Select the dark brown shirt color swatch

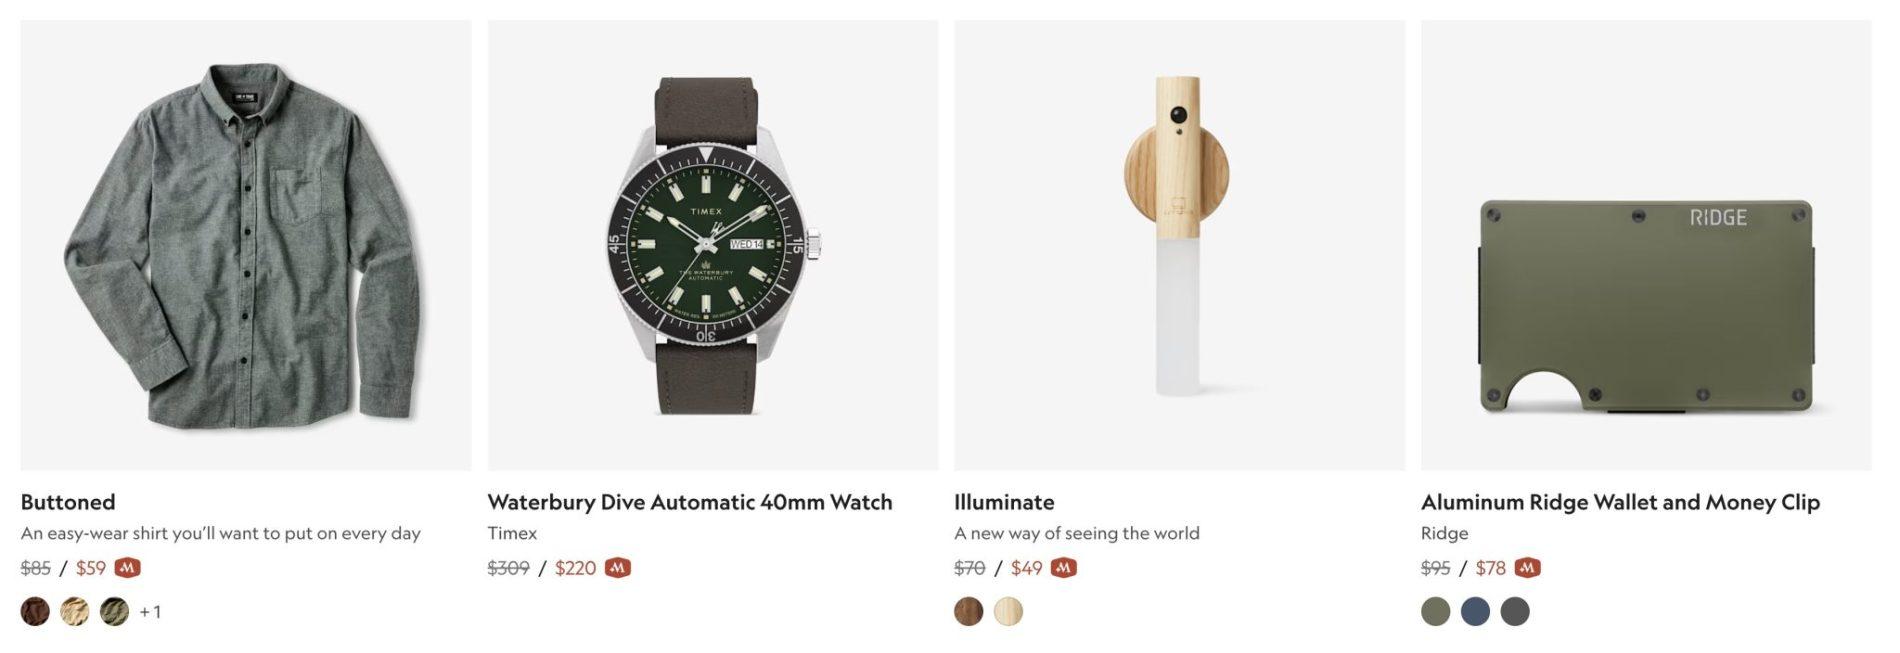(35, 611)
